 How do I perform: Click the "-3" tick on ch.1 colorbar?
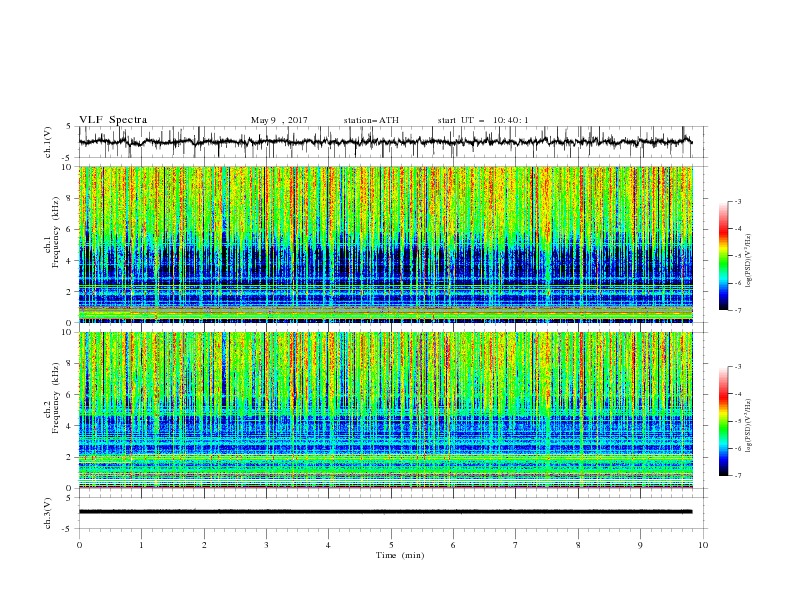737,201
